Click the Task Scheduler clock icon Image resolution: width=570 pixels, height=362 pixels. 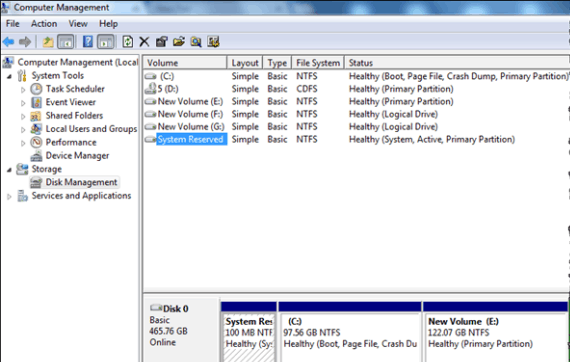coord(36,89)
